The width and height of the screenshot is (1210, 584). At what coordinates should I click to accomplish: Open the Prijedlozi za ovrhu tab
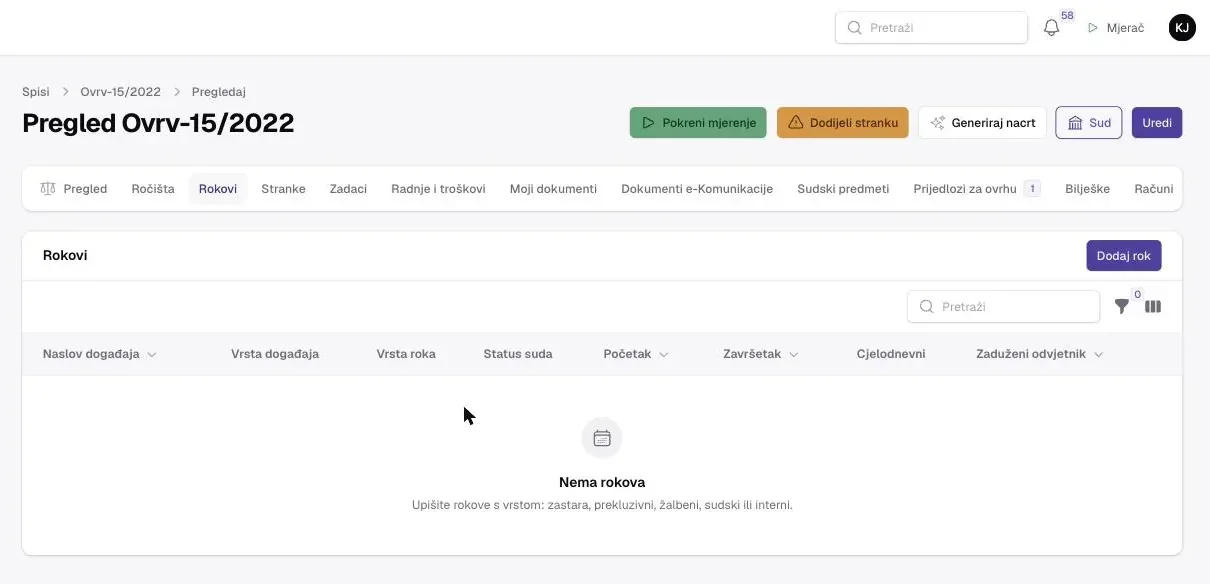coord(977,189)
